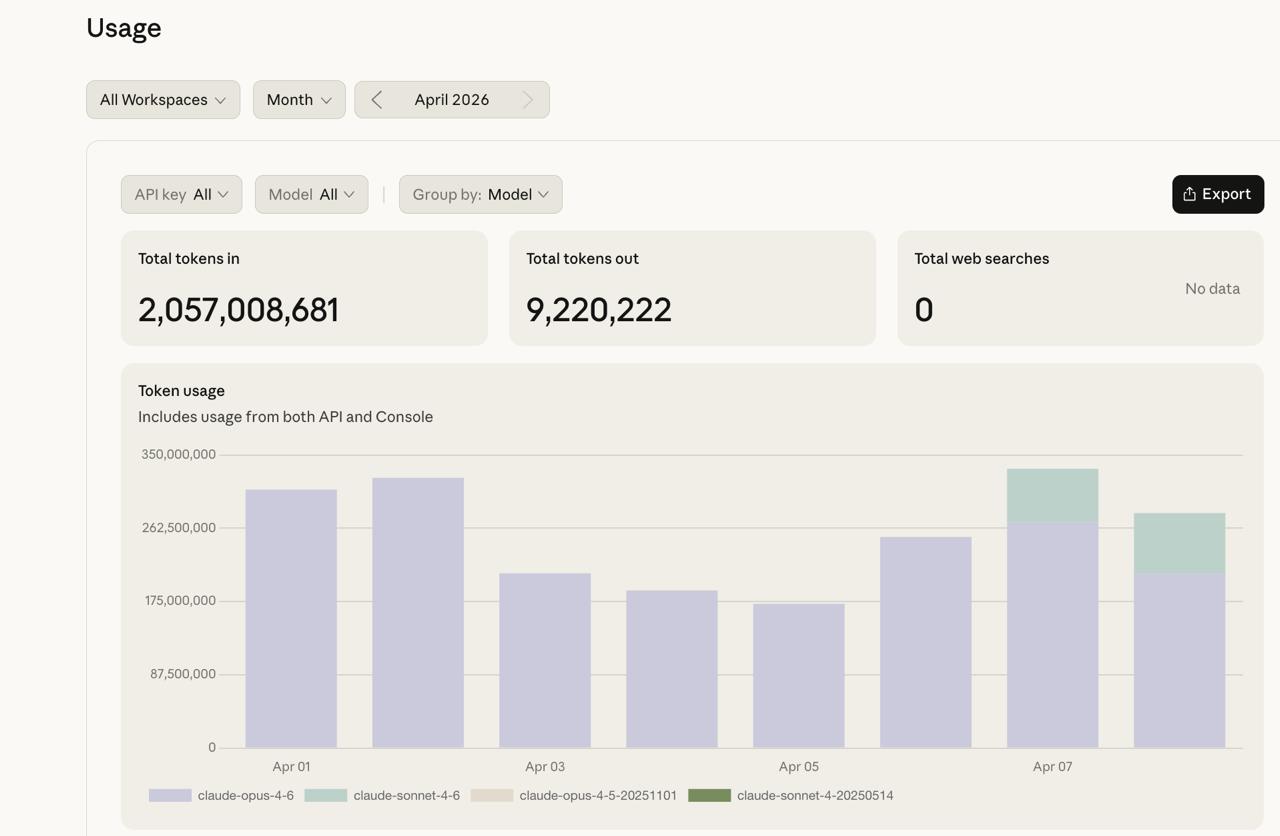Open the Group by Model dropdown
This screenshot has height=836, width=1280.
coord(480,194)
